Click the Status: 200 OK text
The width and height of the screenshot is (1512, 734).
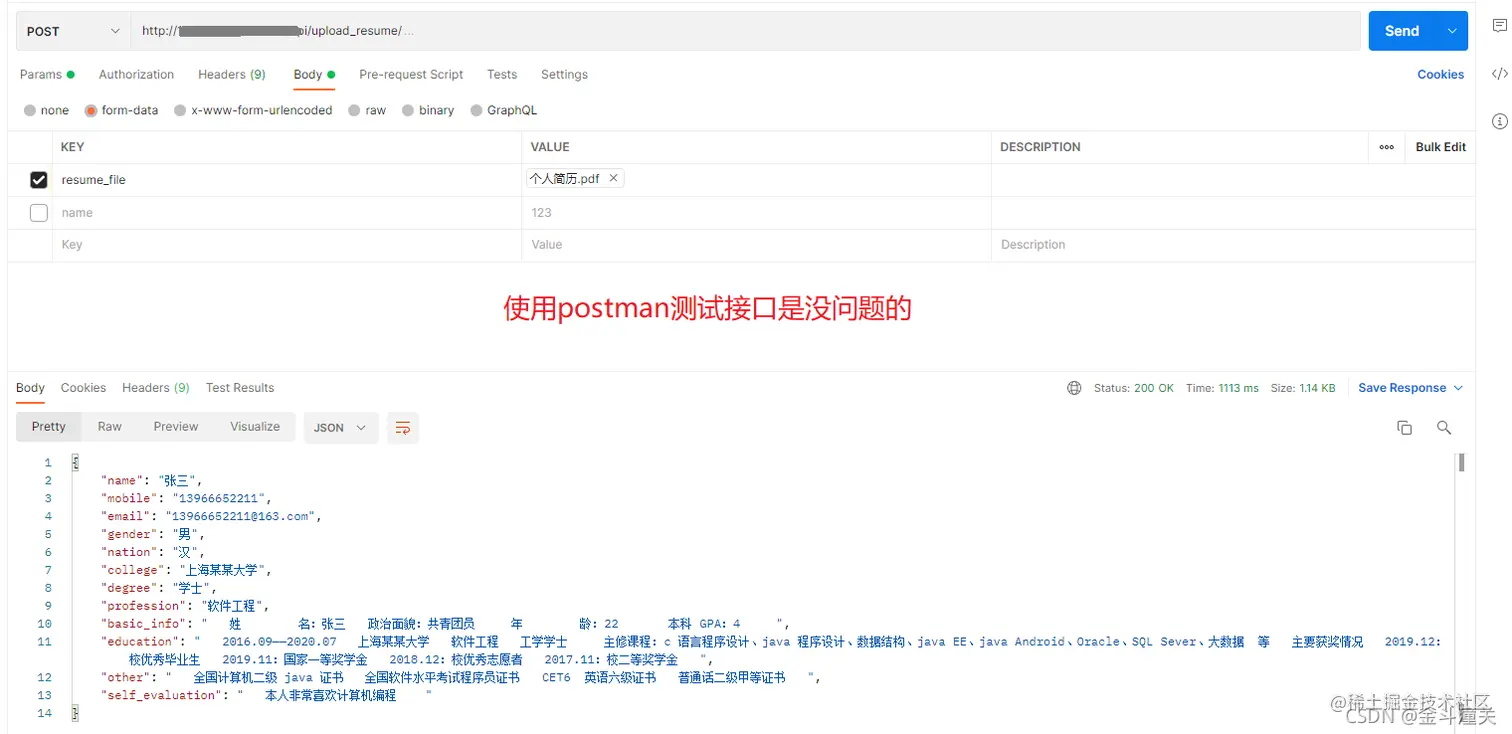[1134, 388]
